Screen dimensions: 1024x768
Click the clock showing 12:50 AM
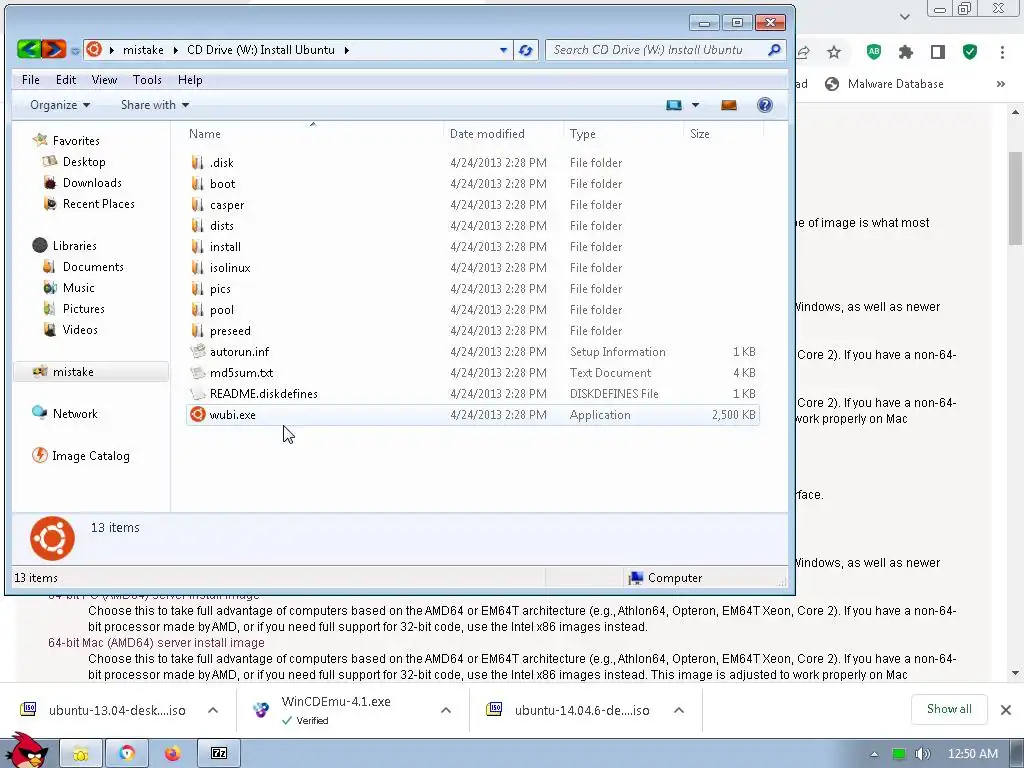coord(972,754)
